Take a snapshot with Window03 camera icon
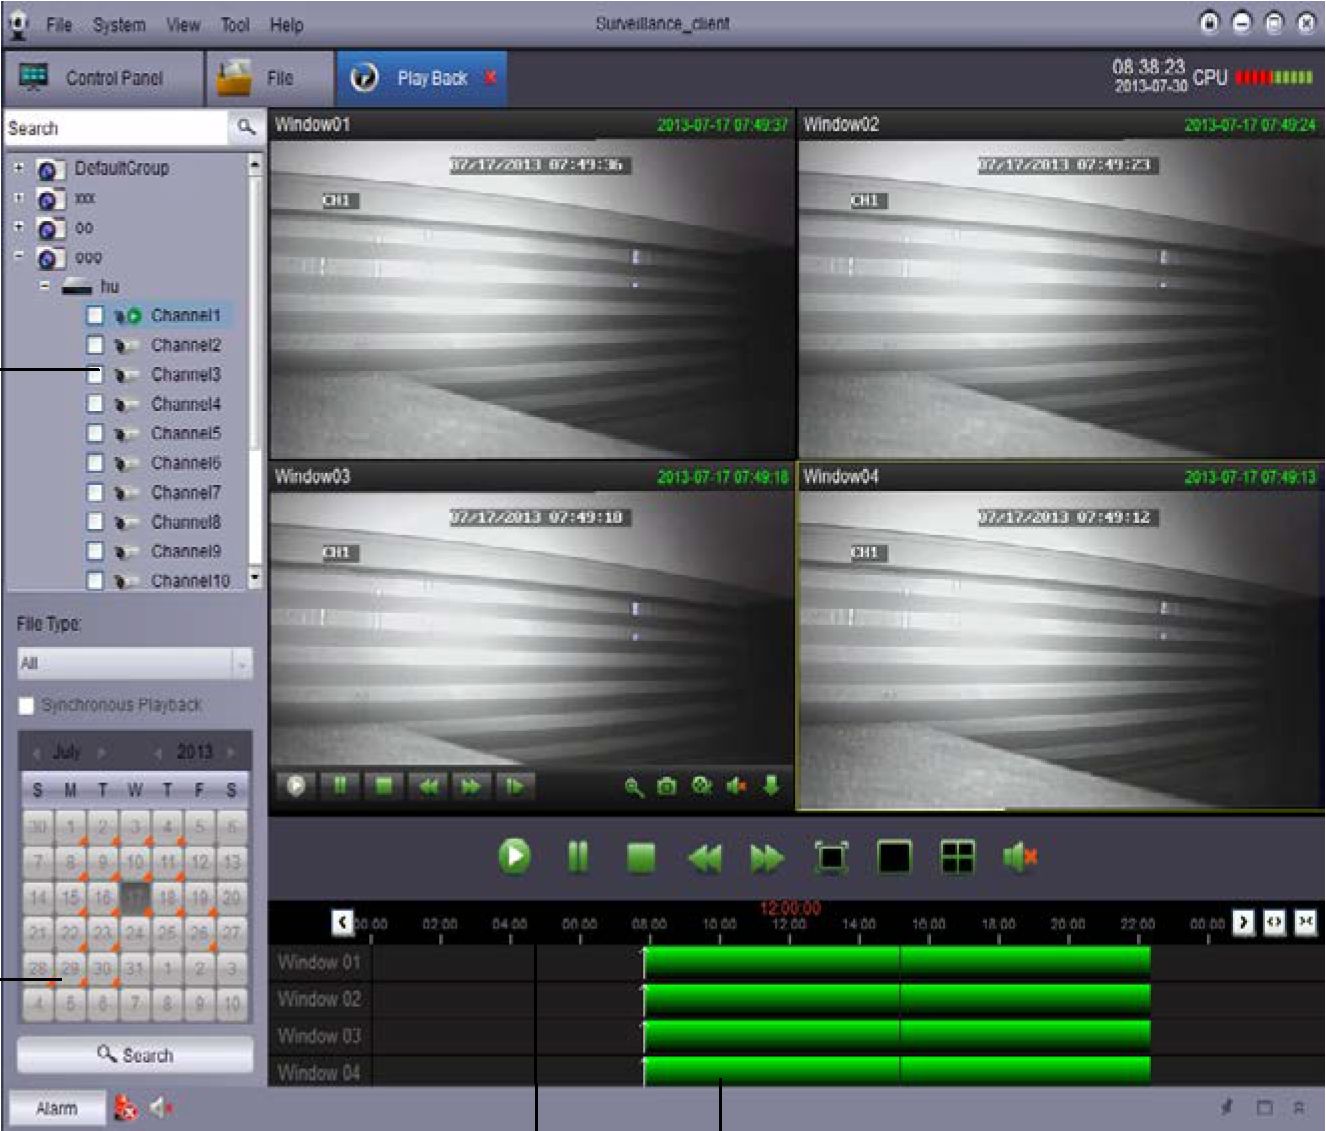This screenshot has width=1326, height=1131. (x=666, y=787)
